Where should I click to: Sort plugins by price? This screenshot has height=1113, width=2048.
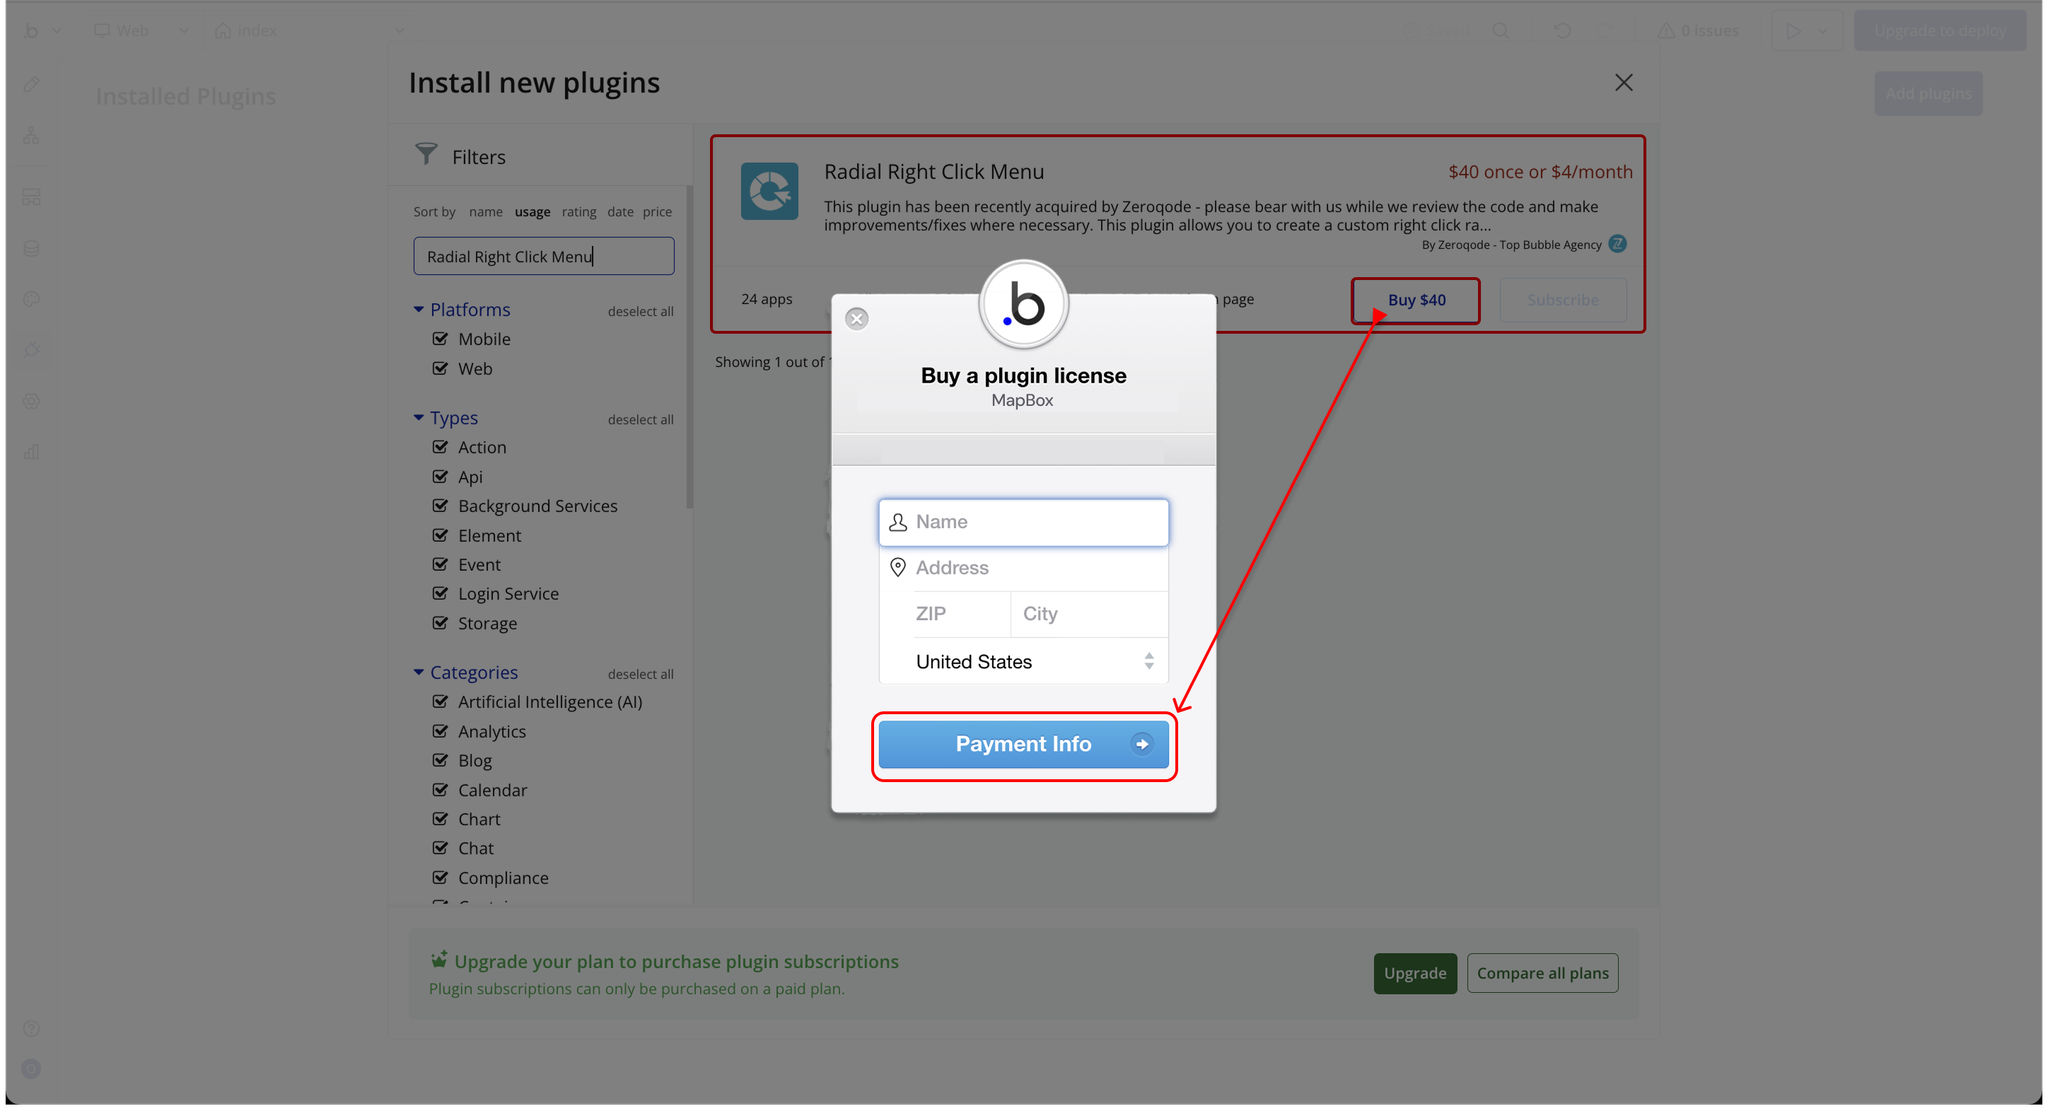(657, 212)
